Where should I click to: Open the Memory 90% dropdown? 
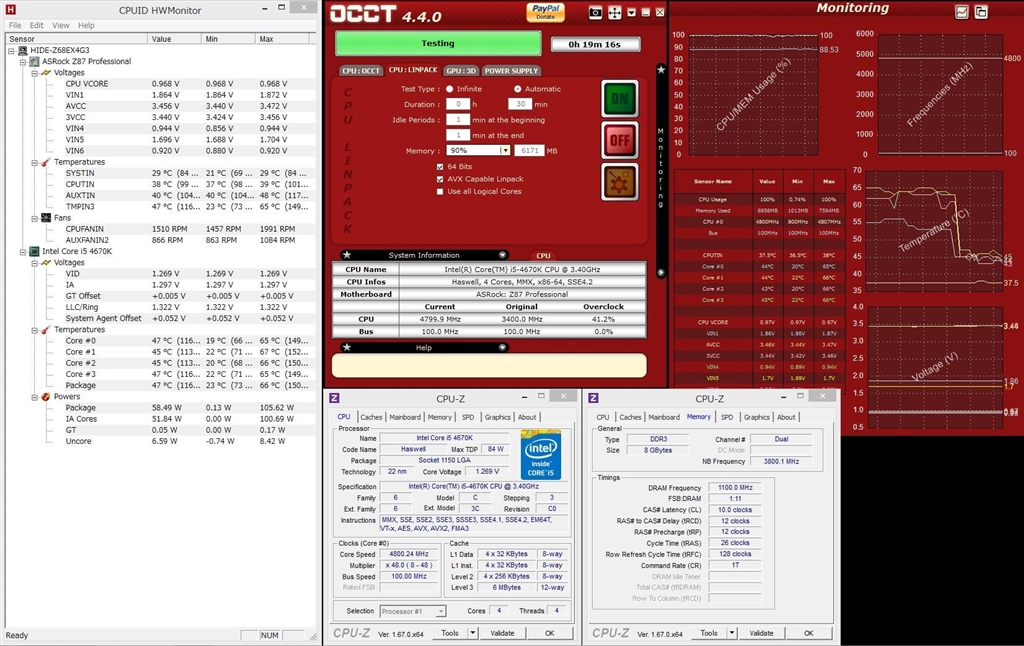coord(504,150)
